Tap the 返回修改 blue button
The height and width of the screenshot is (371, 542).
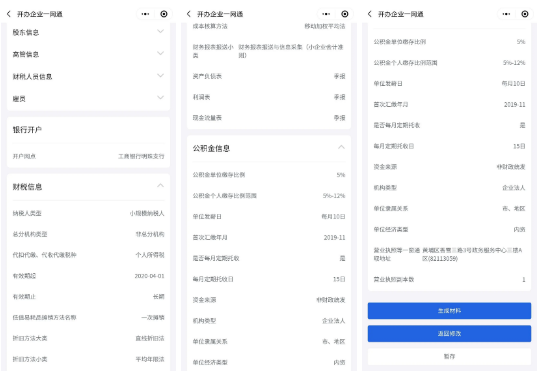(x=449, y=334)
